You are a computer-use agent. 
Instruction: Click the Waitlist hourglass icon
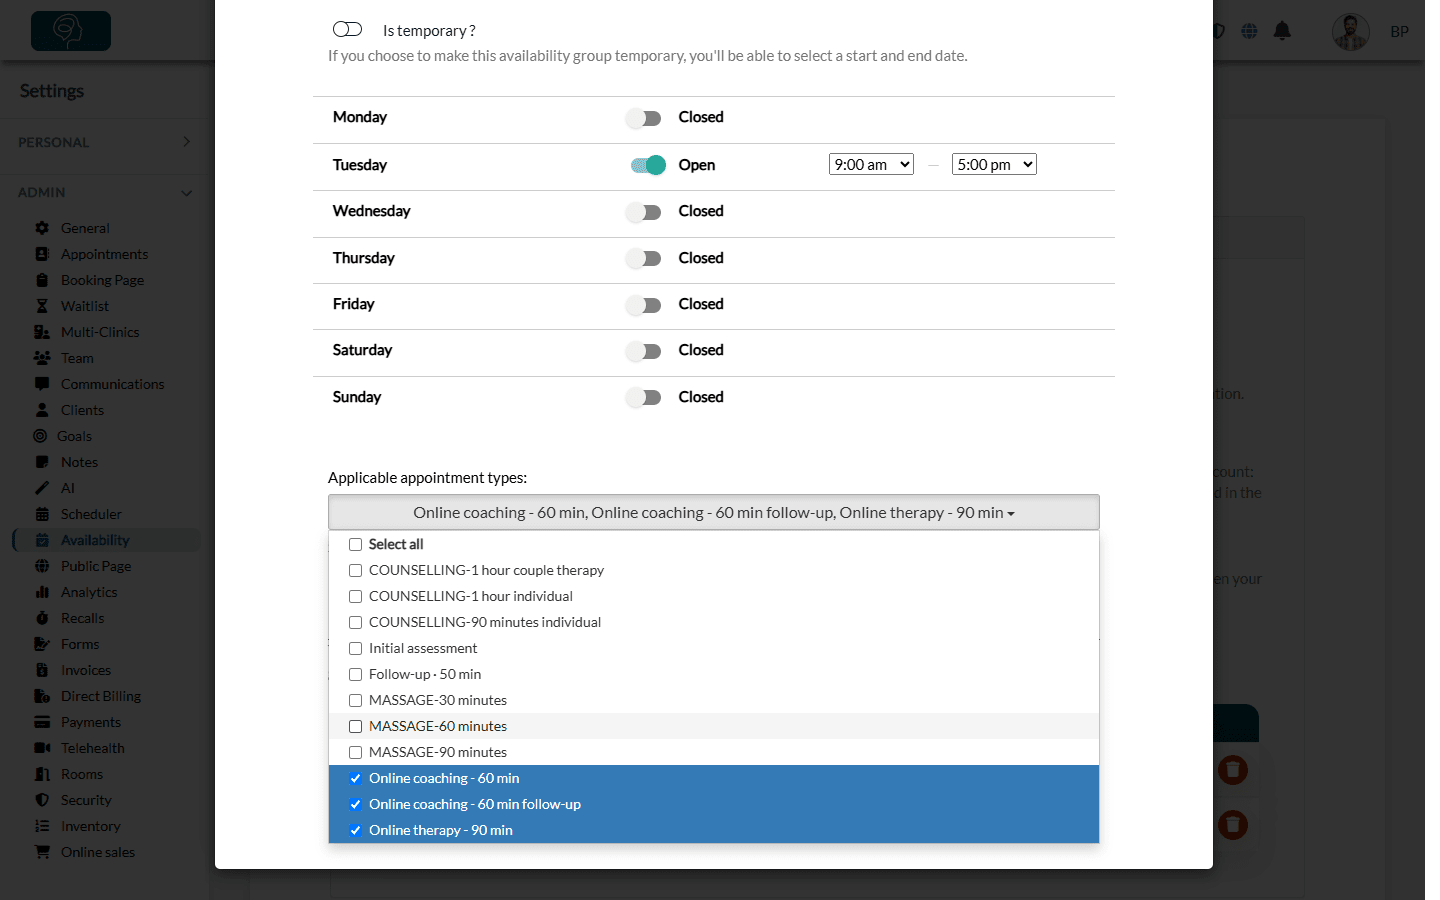coord(42,306)
